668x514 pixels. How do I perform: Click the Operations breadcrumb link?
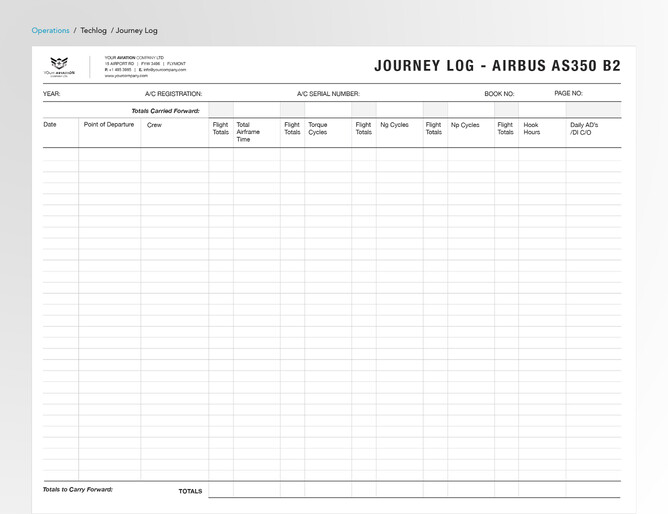pos(50,31)
